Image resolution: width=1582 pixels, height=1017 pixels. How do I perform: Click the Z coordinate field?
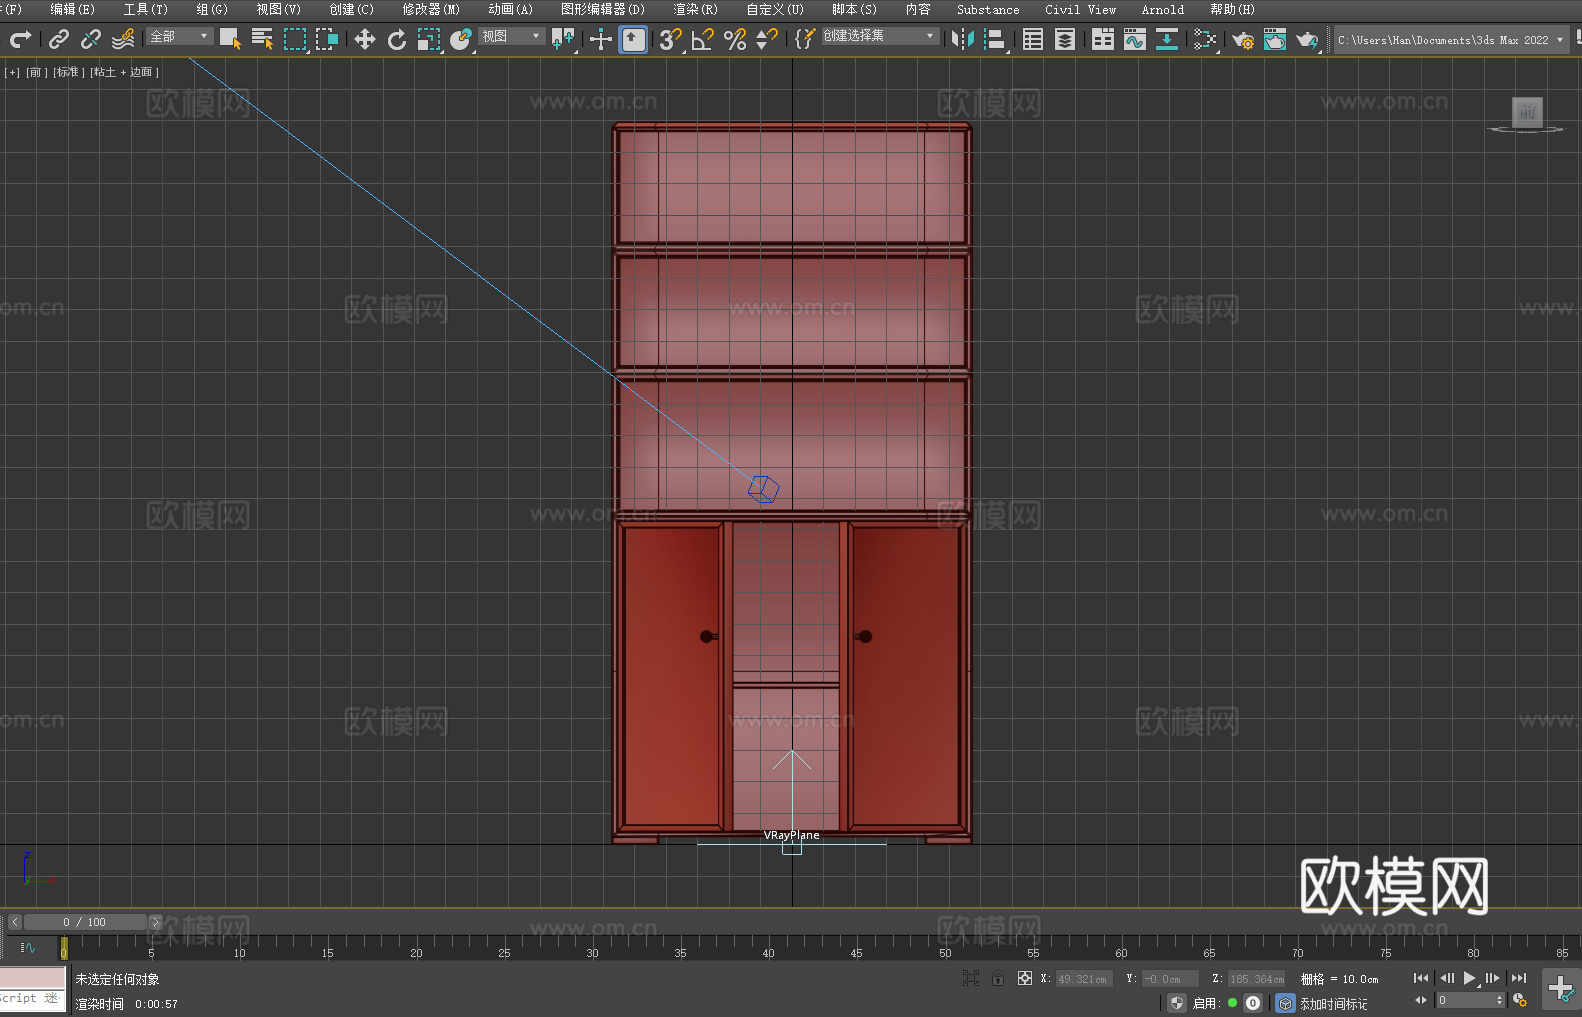point(1256,979)
